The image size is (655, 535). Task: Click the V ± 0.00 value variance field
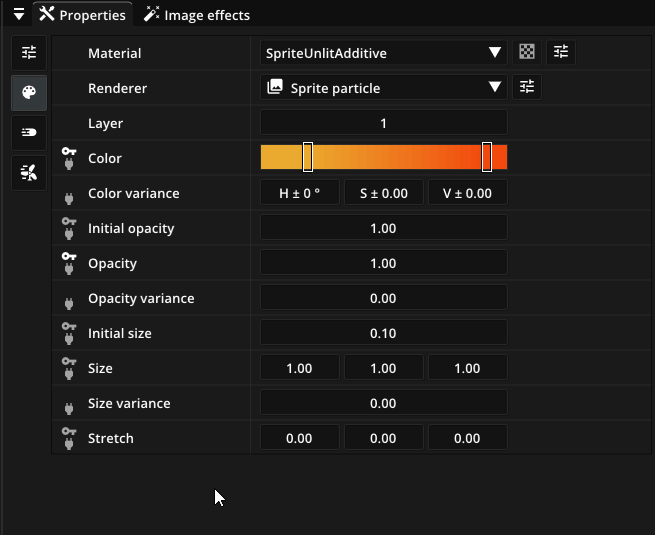[x=467, y=193]
